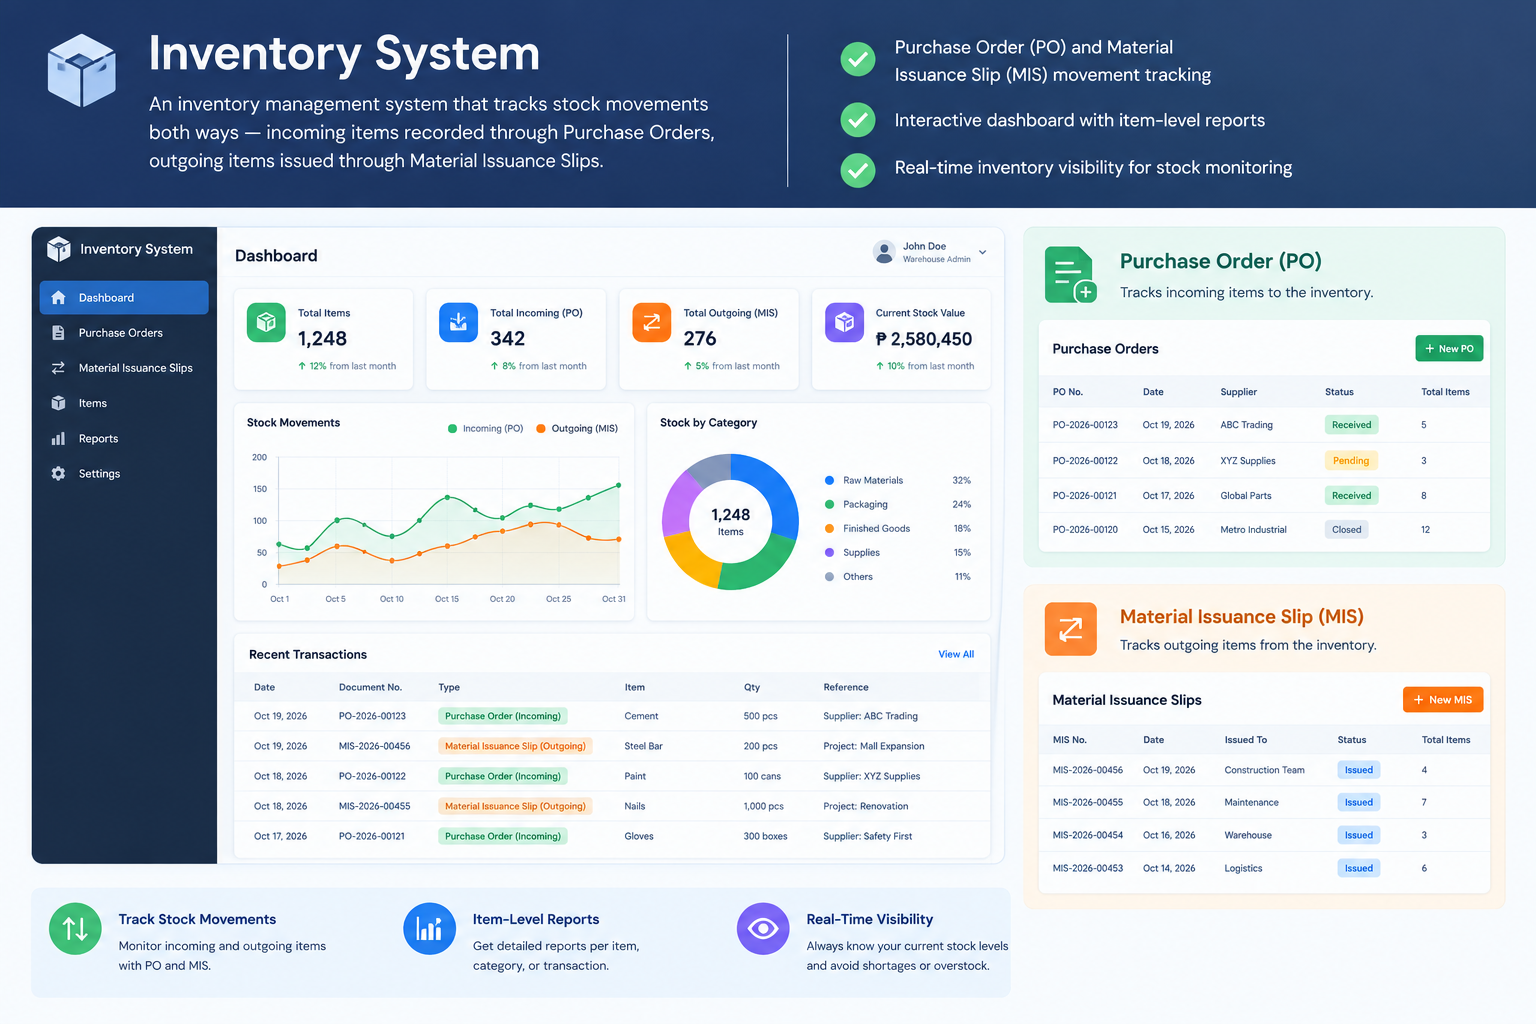Open Settings via the gear icon
The height and width of the screenshot is (1024, 1536).
[x=58, y=473]
